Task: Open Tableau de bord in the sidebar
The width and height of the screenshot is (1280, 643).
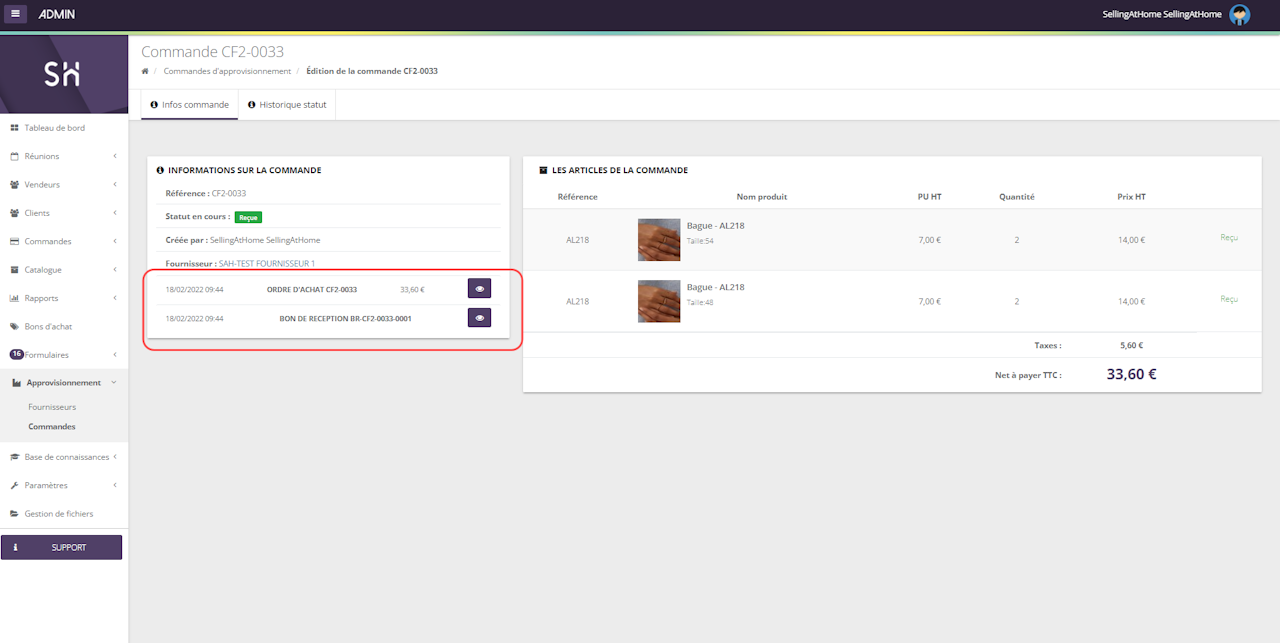Action: point(54,128)
